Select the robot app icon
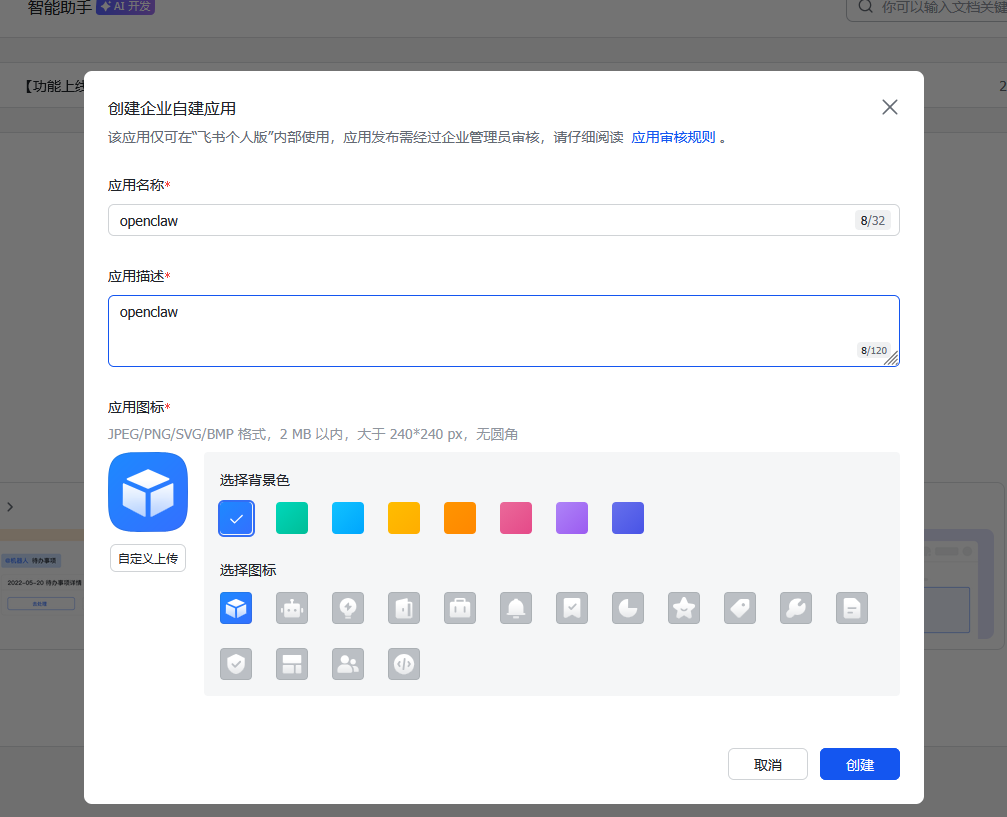The image size is (1007, 817). click(x=292, y=608)
